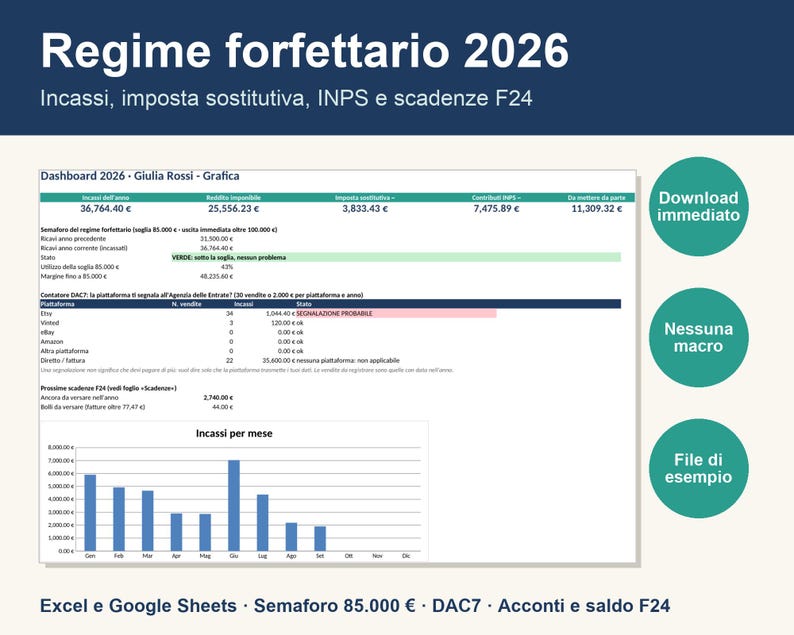The image size is (794, 635).
Task: Click the 'Altra piattaforma' row label
Action: (x=64, y=351)
